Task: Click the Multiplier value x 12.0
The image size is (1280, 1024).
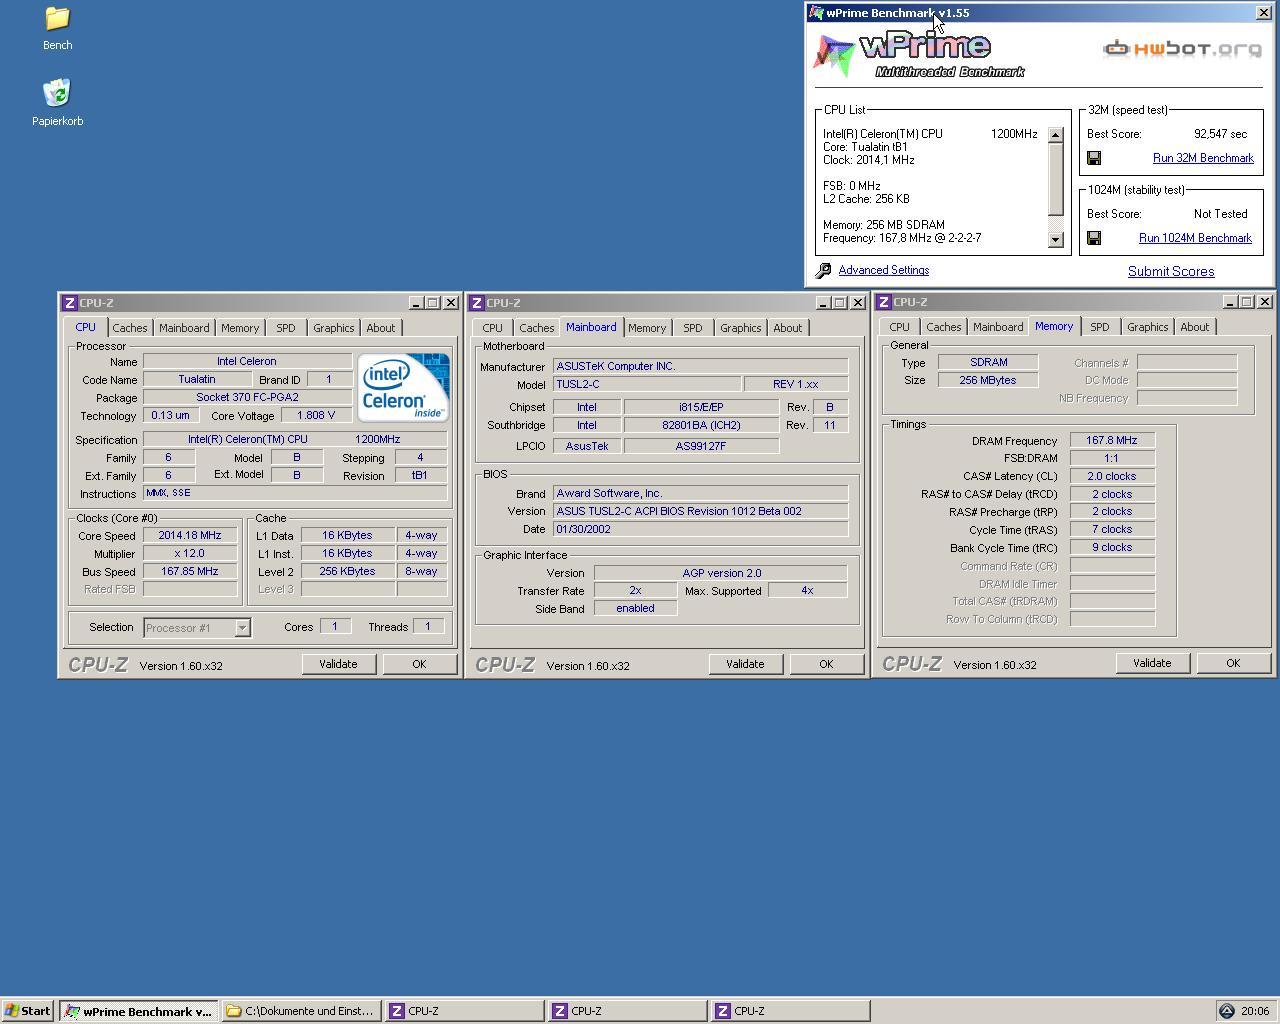Action: coord(190,553)
